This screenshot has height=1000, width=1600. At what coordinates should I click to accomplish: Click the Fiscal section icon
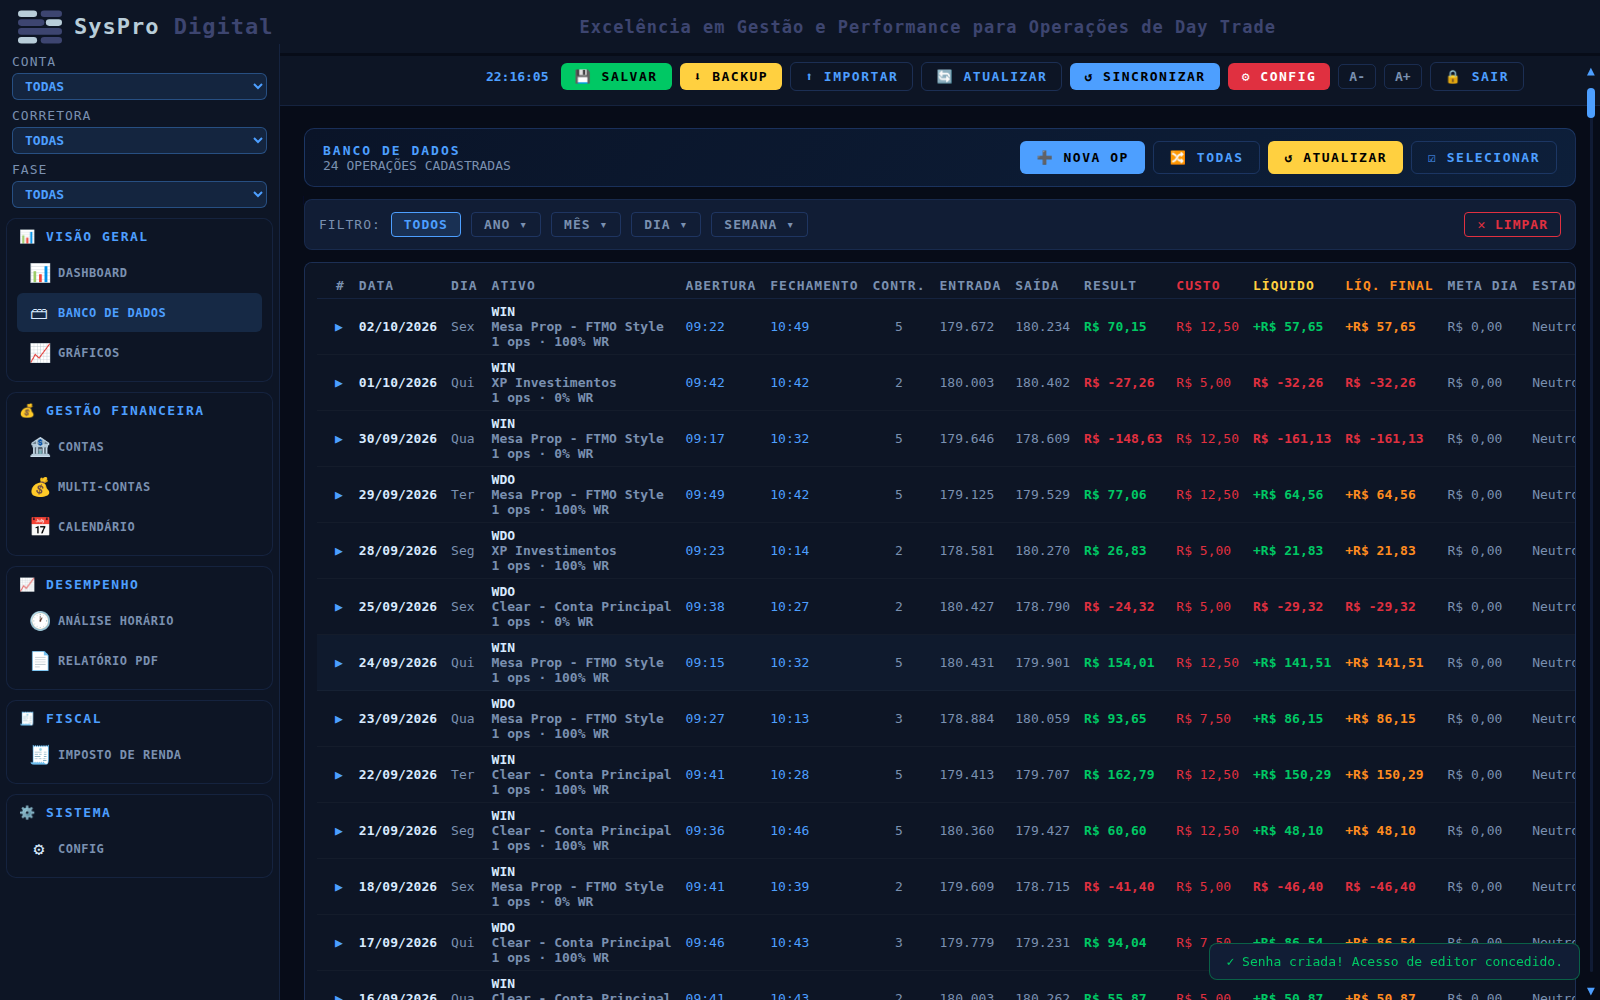pyautogui.click(x=27, y=719)
